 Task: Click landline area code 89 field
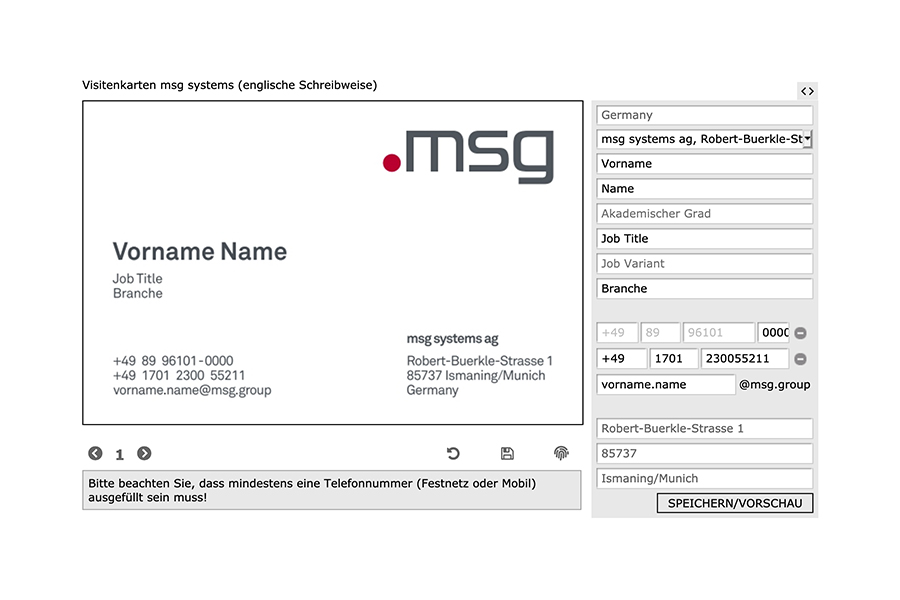(x=660, y=332)
